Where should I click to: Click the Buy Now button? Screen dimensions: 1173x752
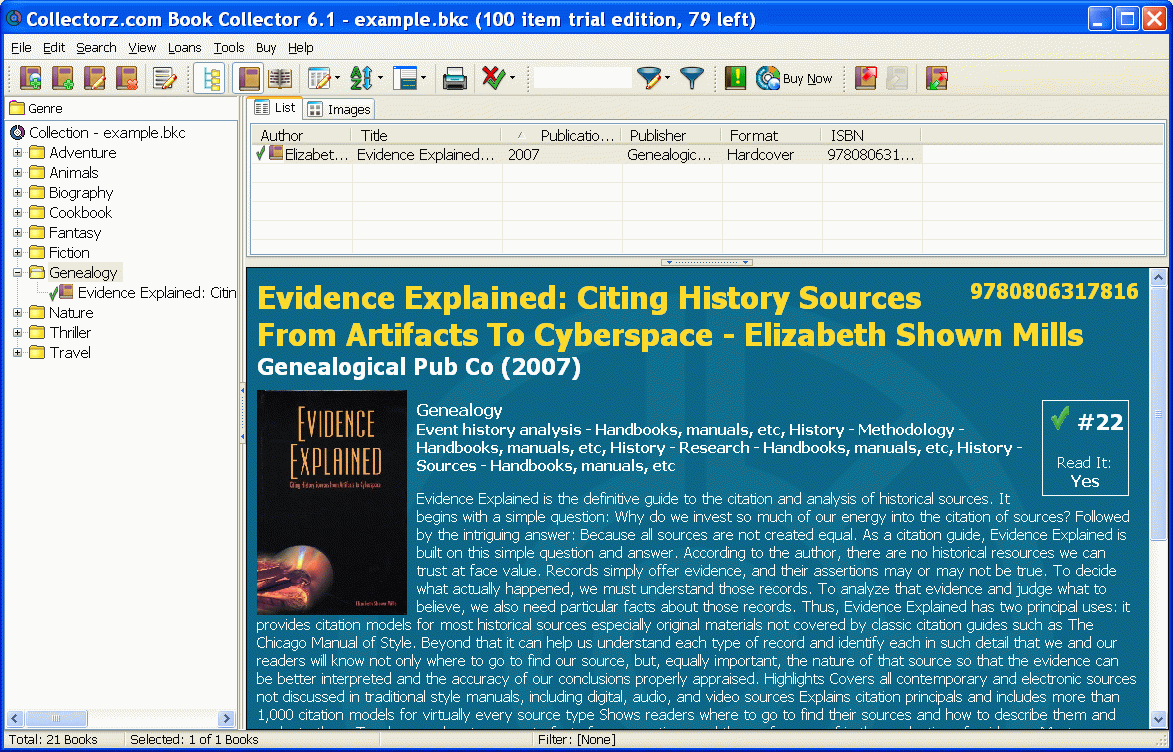pyautogui.click(x=794, y=79)
